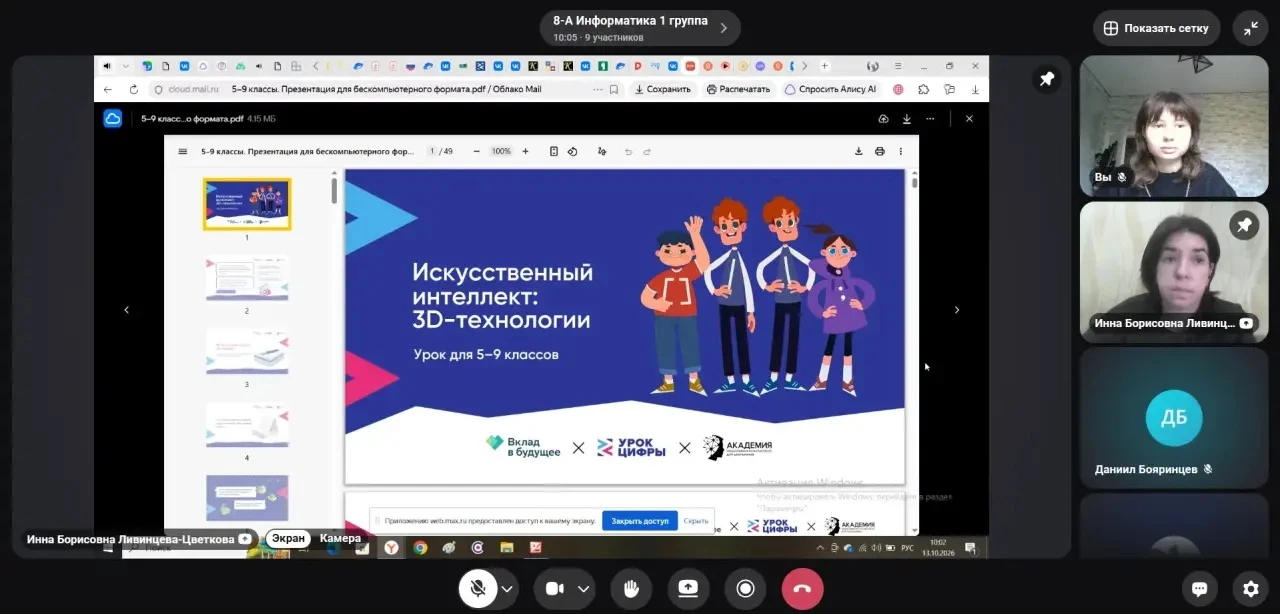Click the 'Скрыть' link in the sharing banner
Viewport: 1280px width, 614px height.
696,521
